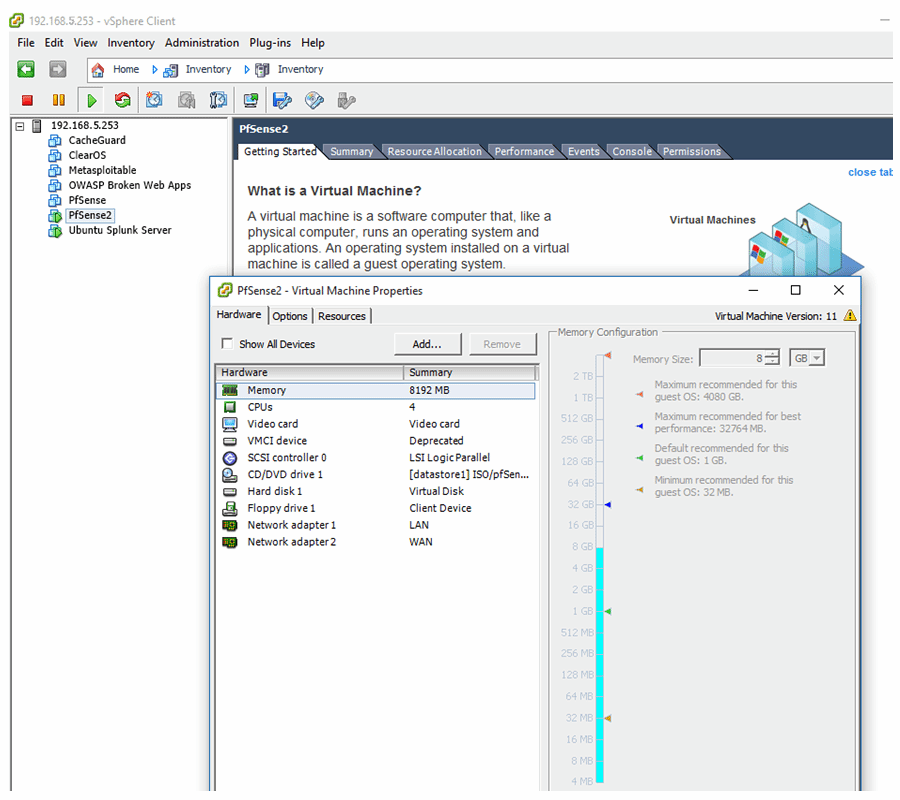Viewport: 900px width, 800px height.
Task: Click the Floppy drive 1 icon
Action: click(x=230, y=508)
